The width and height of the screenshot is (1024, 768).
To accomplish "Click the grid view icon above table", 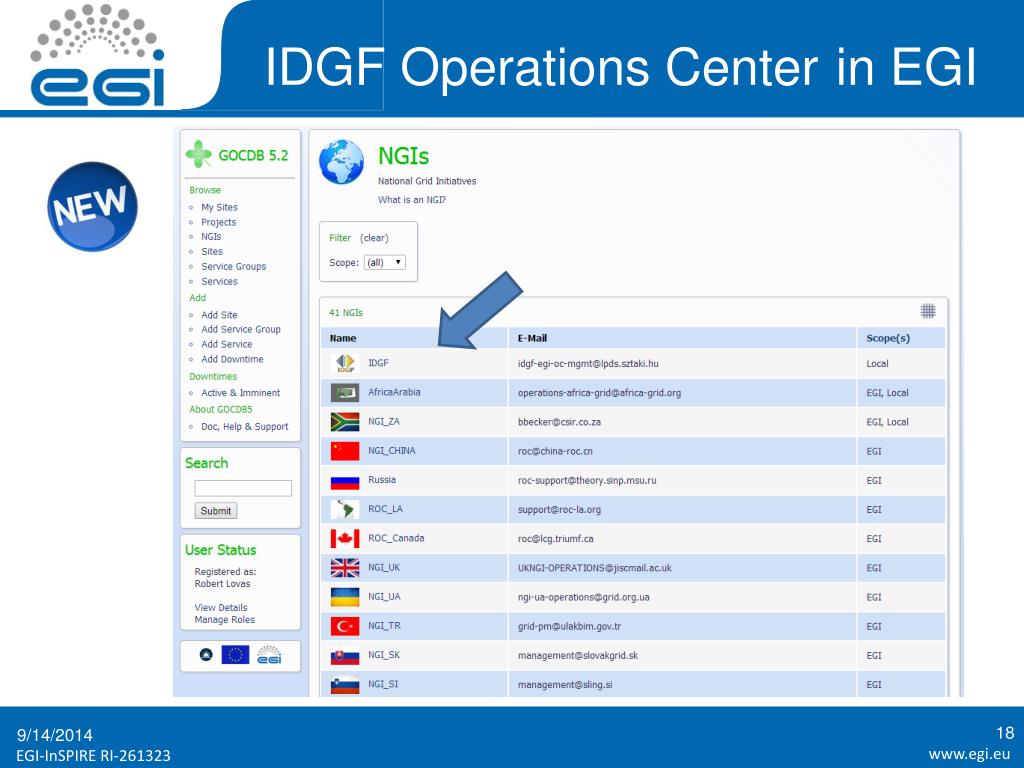I will (928, 311).
